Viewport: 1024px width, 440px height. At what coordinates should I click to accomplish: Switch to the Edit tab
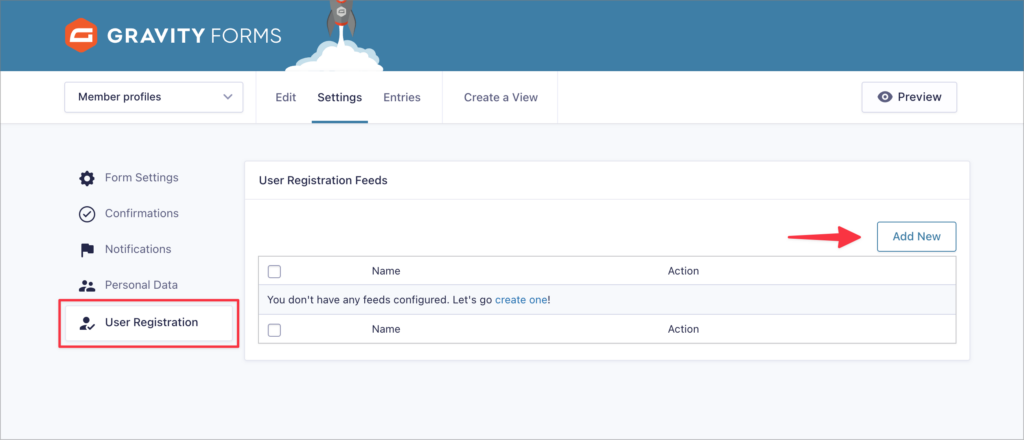pyautogui.click(x=285, y=97)
